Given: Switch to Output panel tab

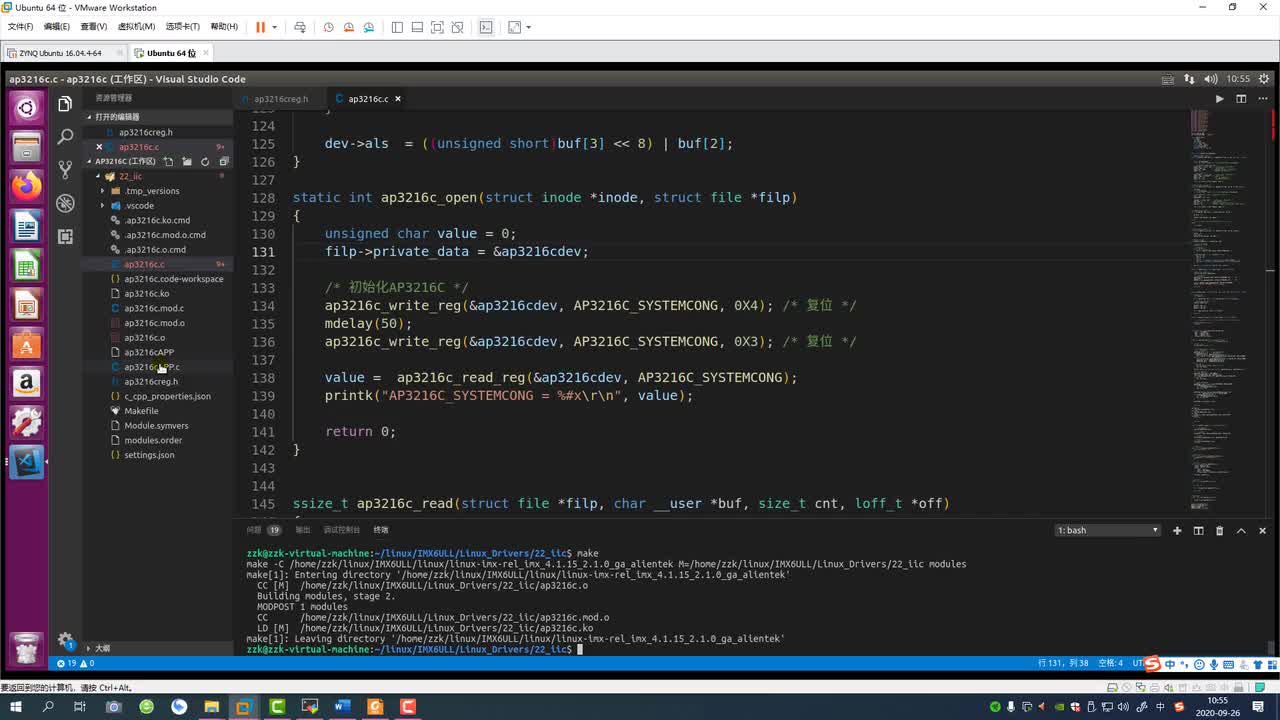Looking at the screenshot, I should tap(303, 530).
